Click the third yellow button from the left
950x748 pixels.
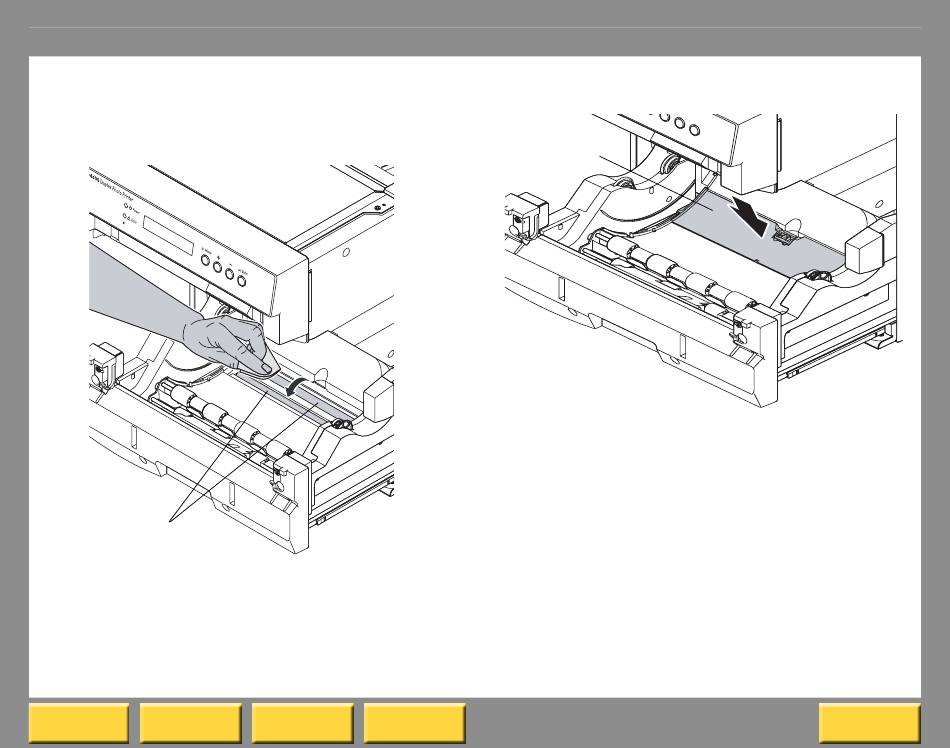click(303, 723)
